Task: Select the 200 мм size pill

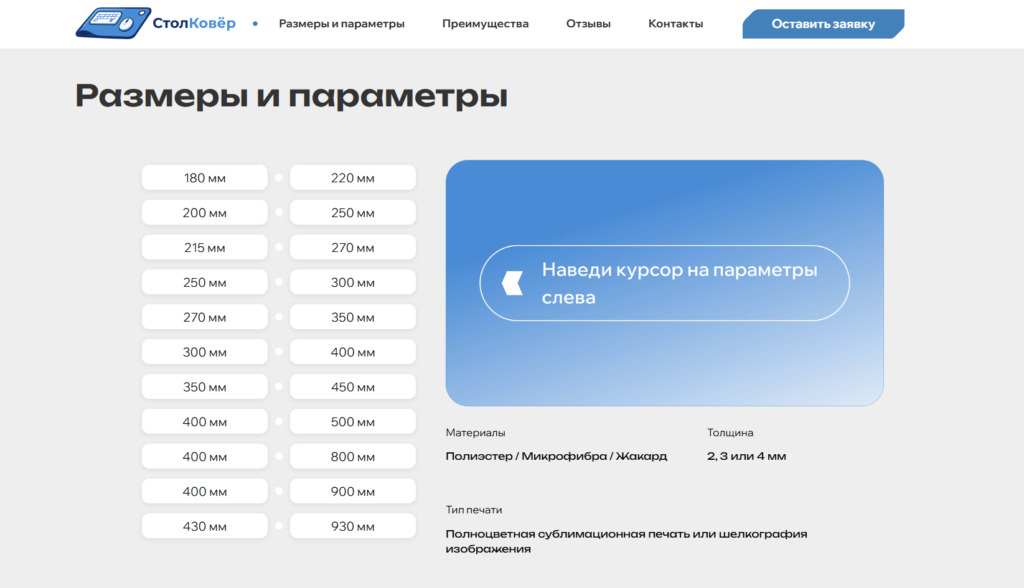Action: (x=204, y=212)
